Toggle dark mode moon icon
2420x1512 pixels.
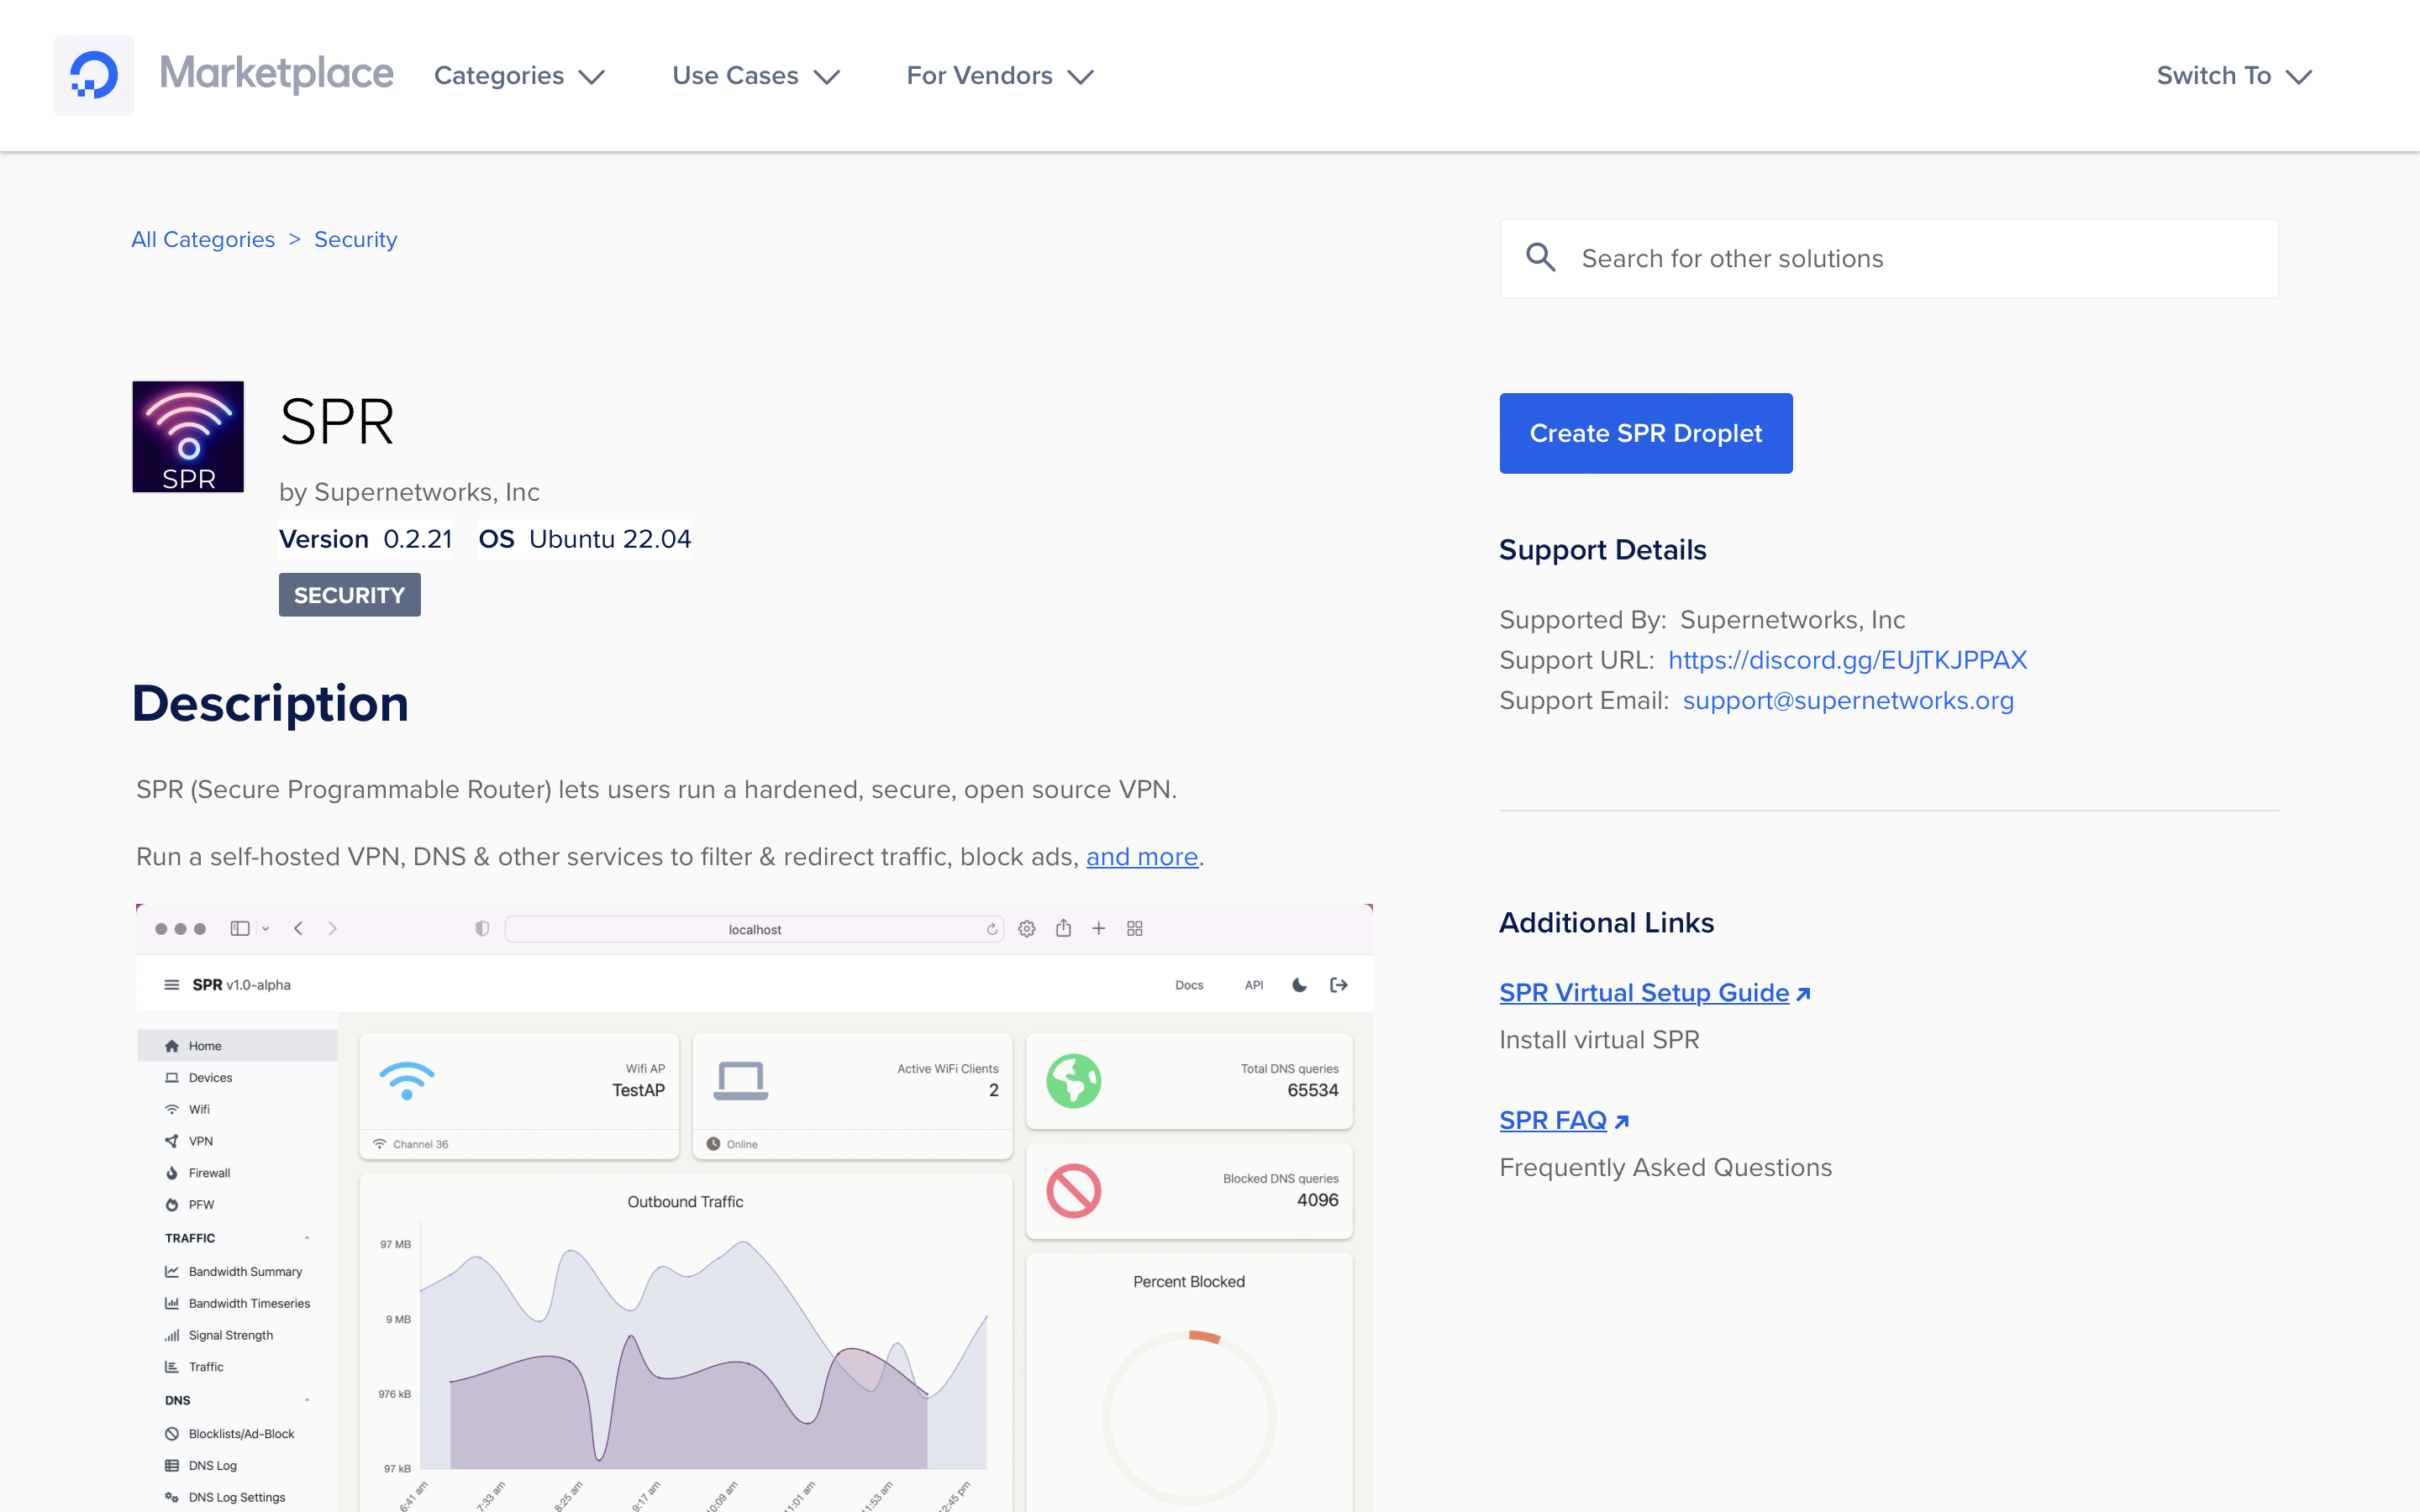click(1300, 985)
